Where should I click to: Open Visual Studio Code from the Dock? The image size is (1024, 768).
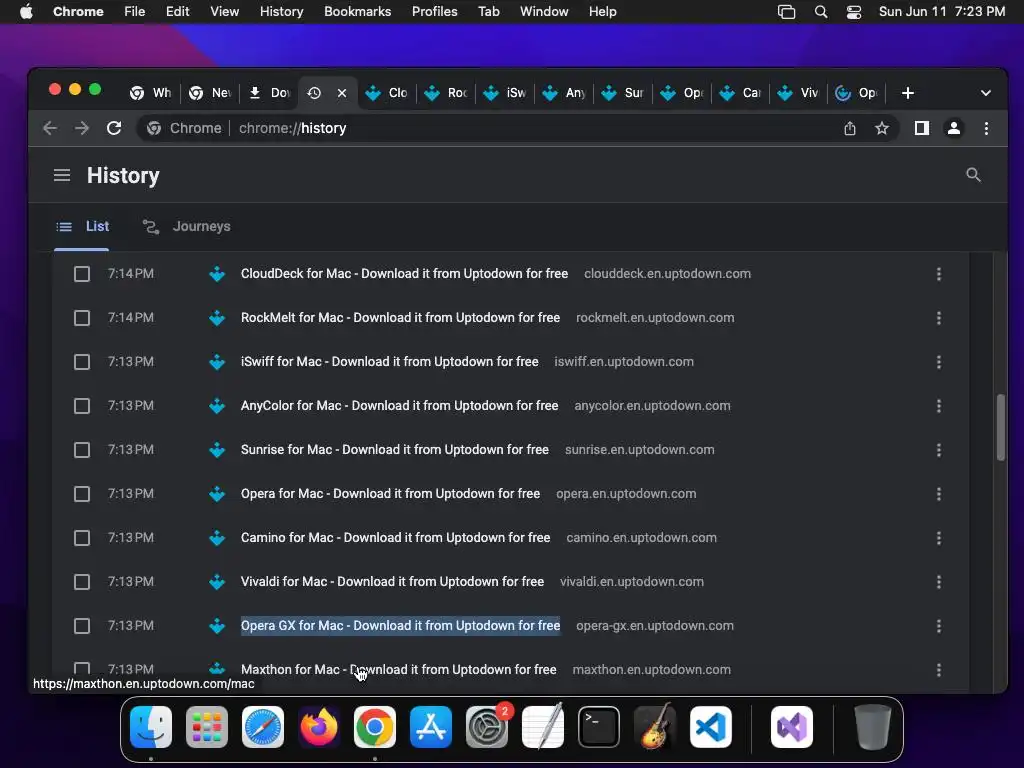click(711, 727)
